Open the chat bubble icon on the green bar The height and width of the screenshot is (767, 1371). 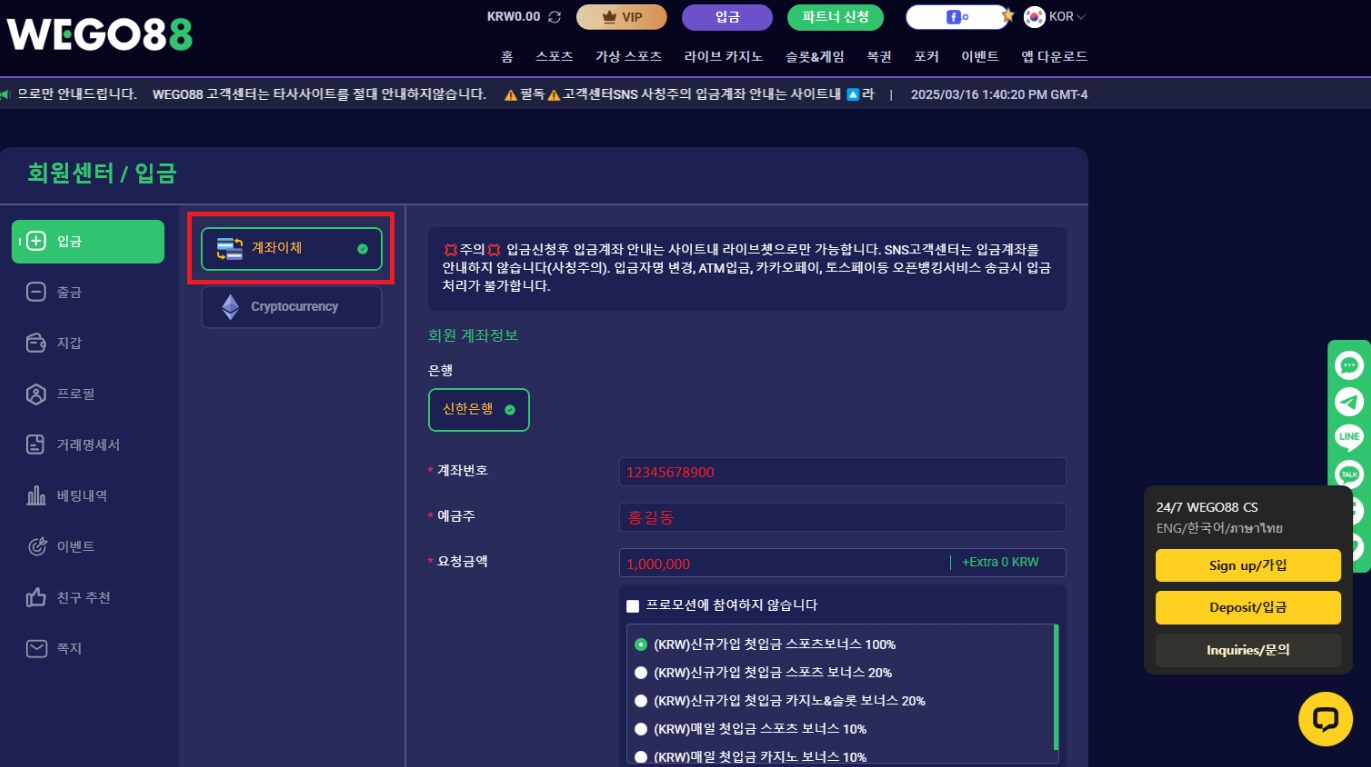[1349, 366]
